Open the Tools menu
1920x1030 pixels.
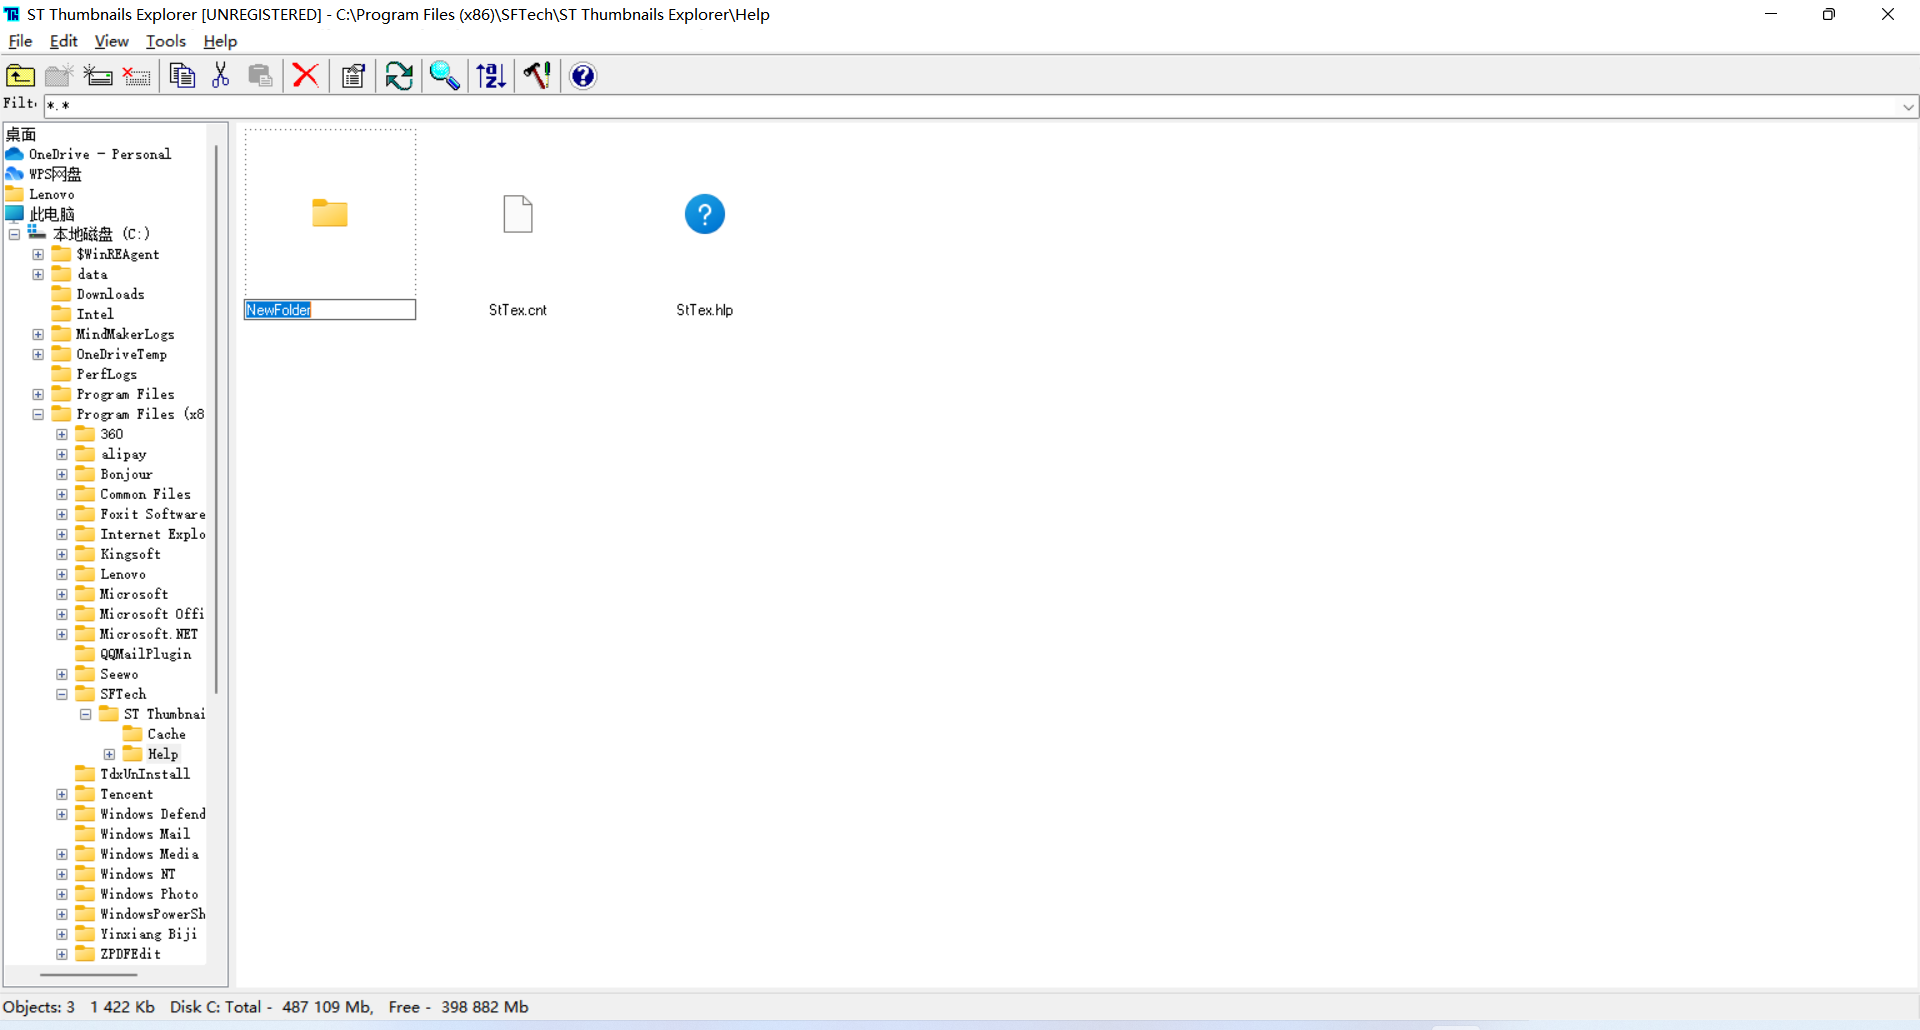(166, 41)
